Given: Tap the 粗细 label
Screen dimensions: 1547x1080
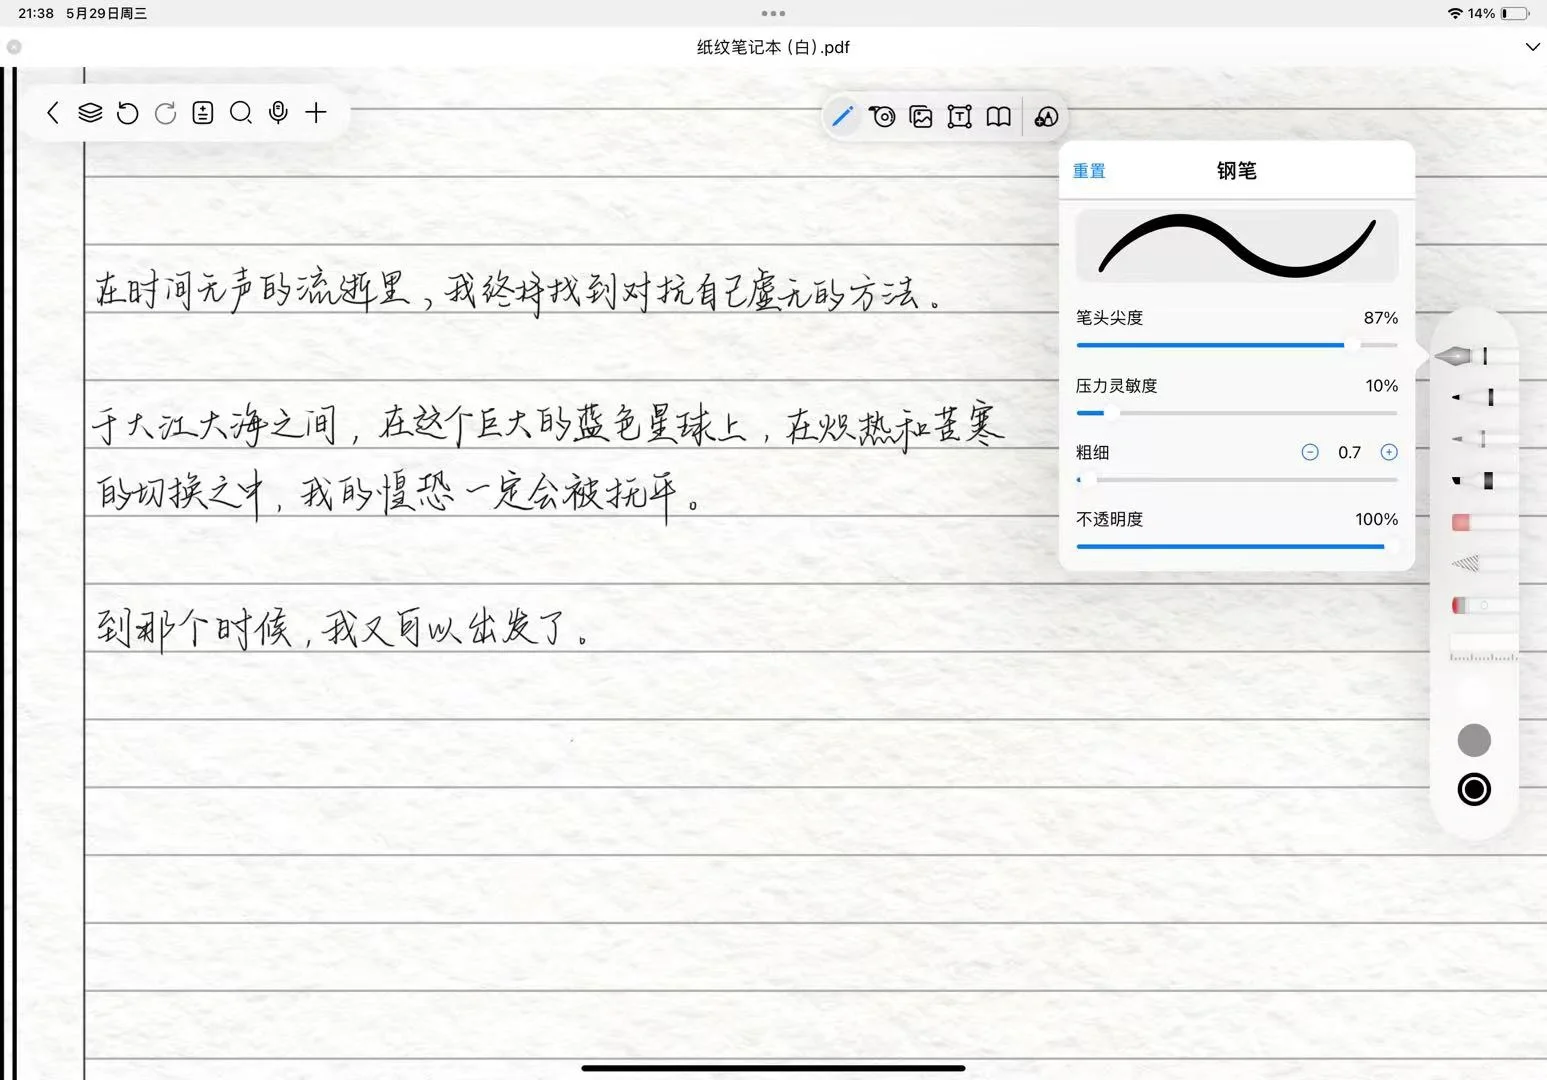Looking at the screenshot, I should click(x=1092, y=453).
